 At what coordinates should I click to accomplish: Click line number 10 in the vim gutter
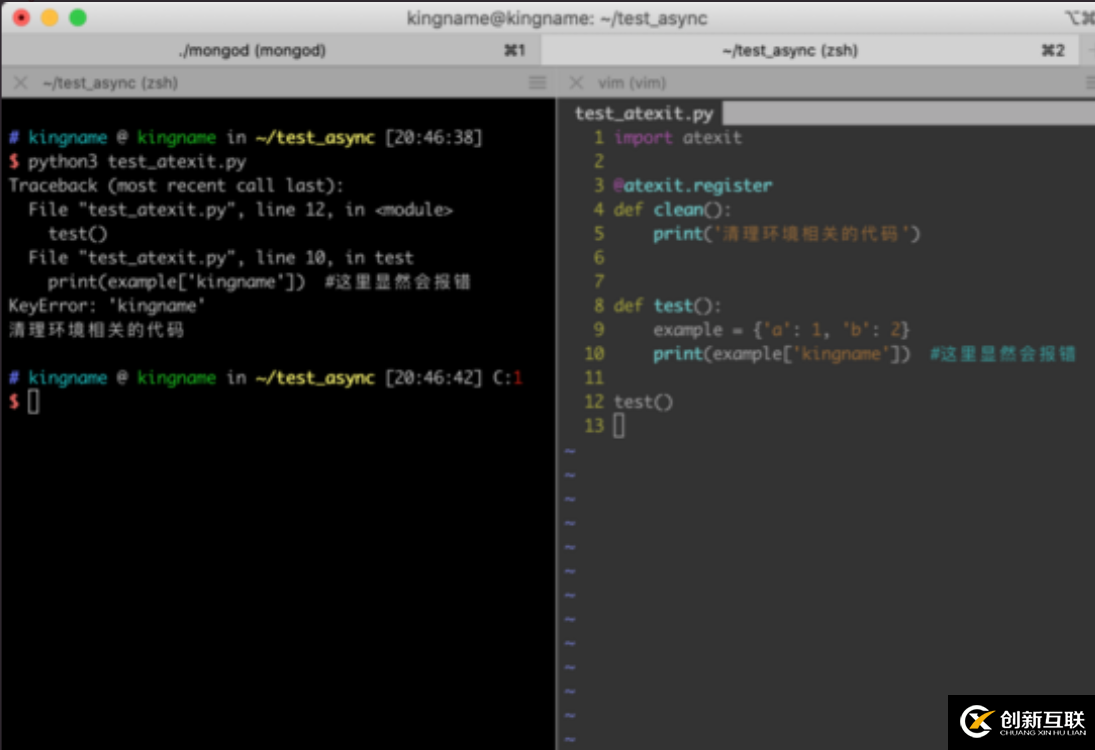pos(594,353)
